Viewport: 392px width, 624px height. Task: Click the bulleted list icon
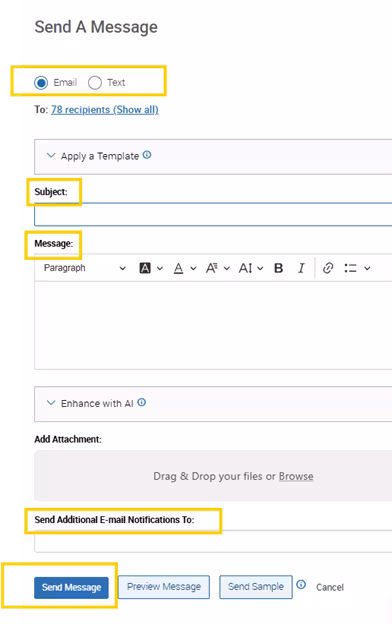(350, 268)
